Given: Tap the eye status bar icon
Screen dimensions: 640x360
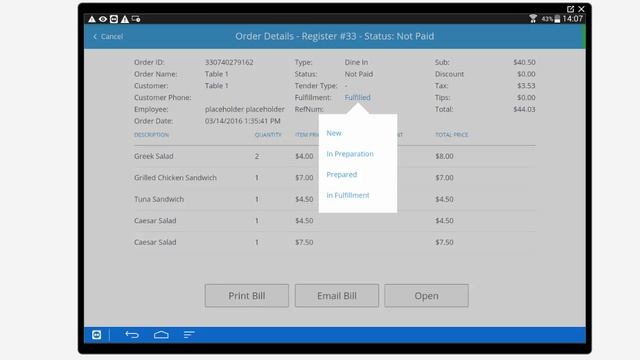Looking at the screenshot, I should (103, 19).
